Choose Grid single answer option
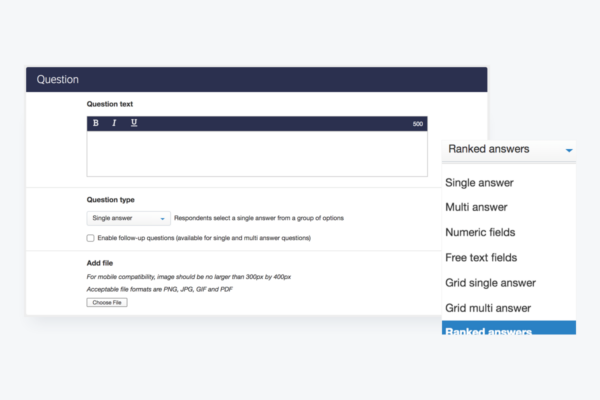This screenshot has height=400, width=600. [490, 283]
